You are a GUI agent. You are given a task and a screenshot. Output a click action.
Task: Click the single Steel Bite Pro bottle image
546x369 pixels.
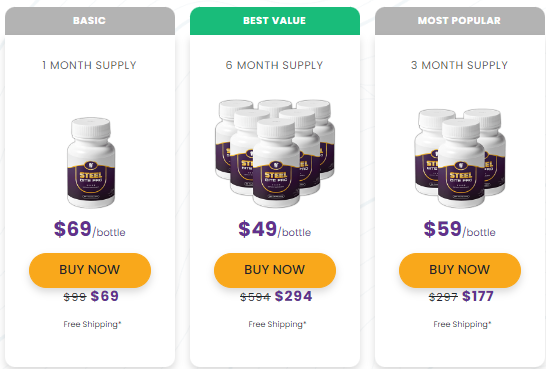pos(91,163)
